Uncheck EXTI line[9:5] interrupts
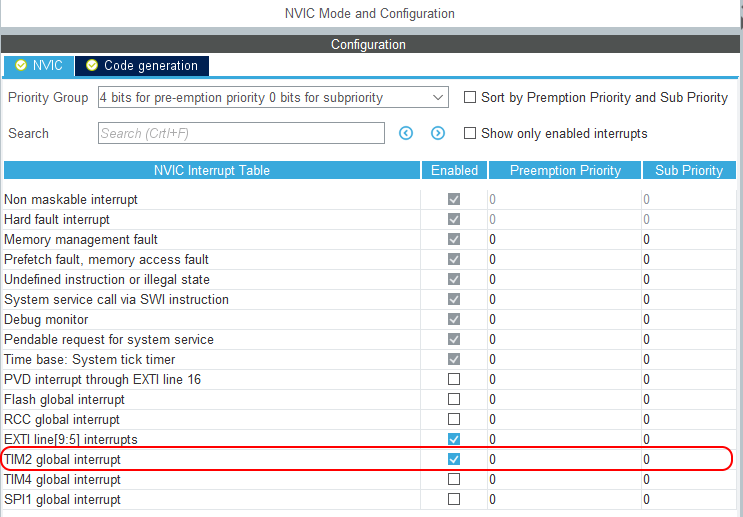This screenshot has height=517, width=743. (x=454, y=439)
